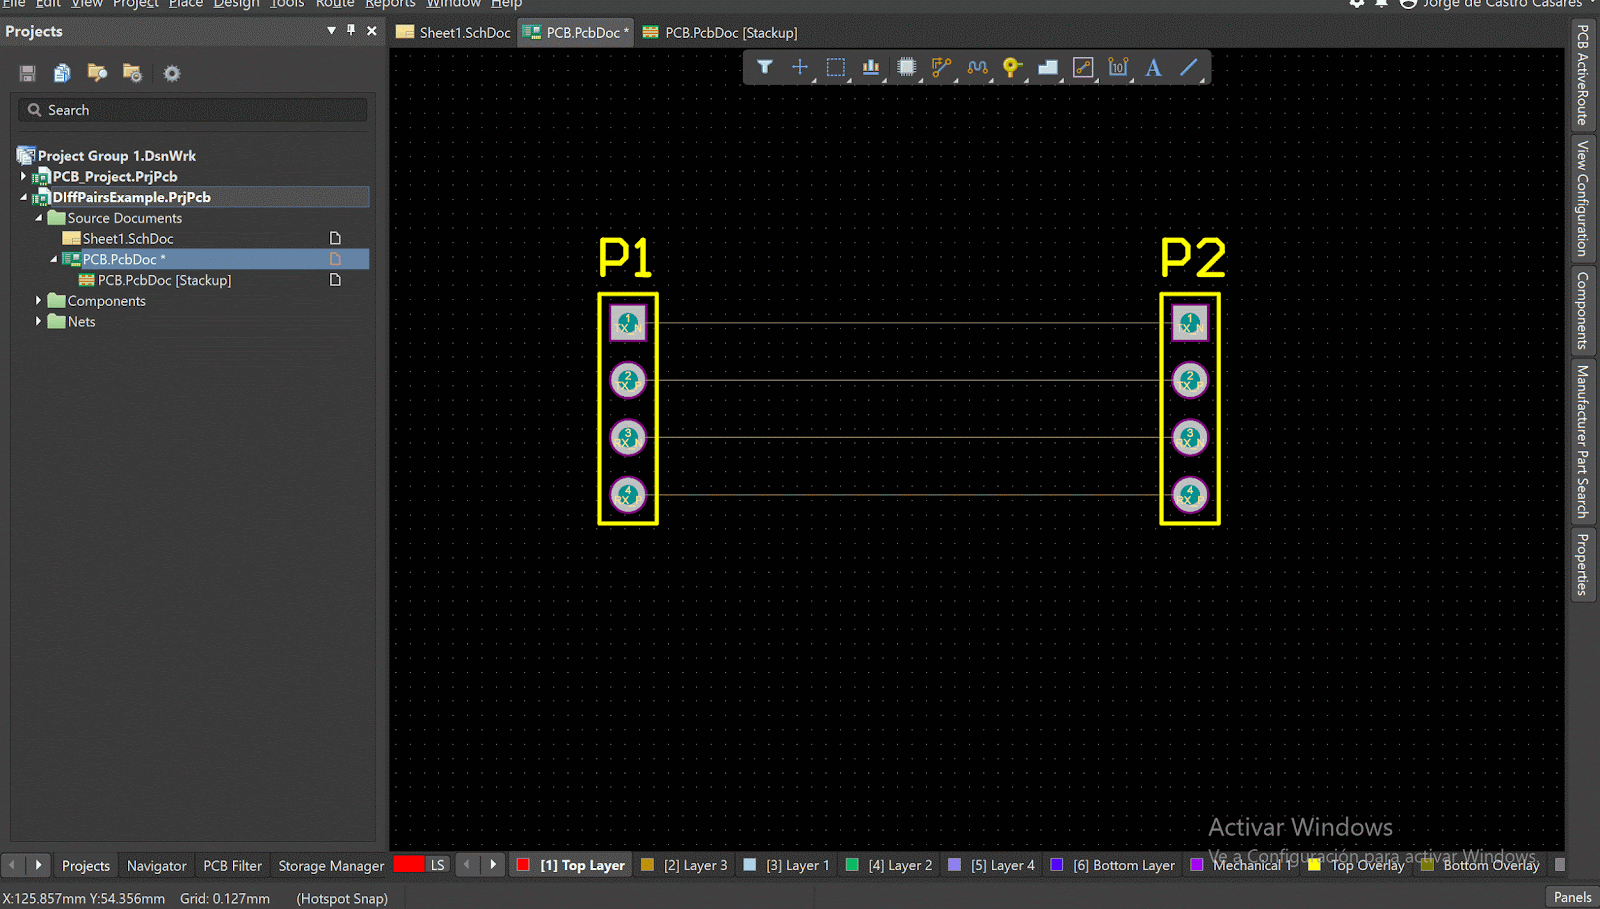1600x909 pixels.
Task: Click the Layer 3 color swatch
Action: (x=647, y=865)
